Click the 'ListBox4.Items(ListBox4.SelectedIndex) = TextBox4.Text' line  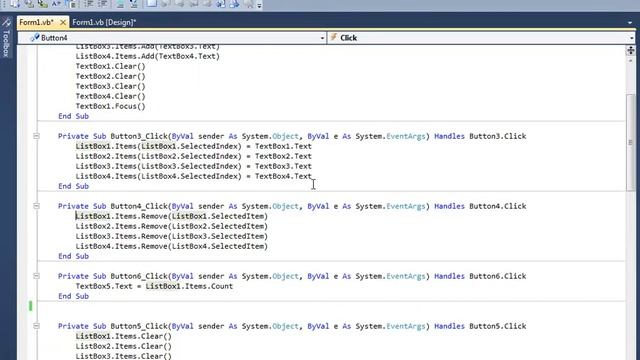[x=193, y=176]
